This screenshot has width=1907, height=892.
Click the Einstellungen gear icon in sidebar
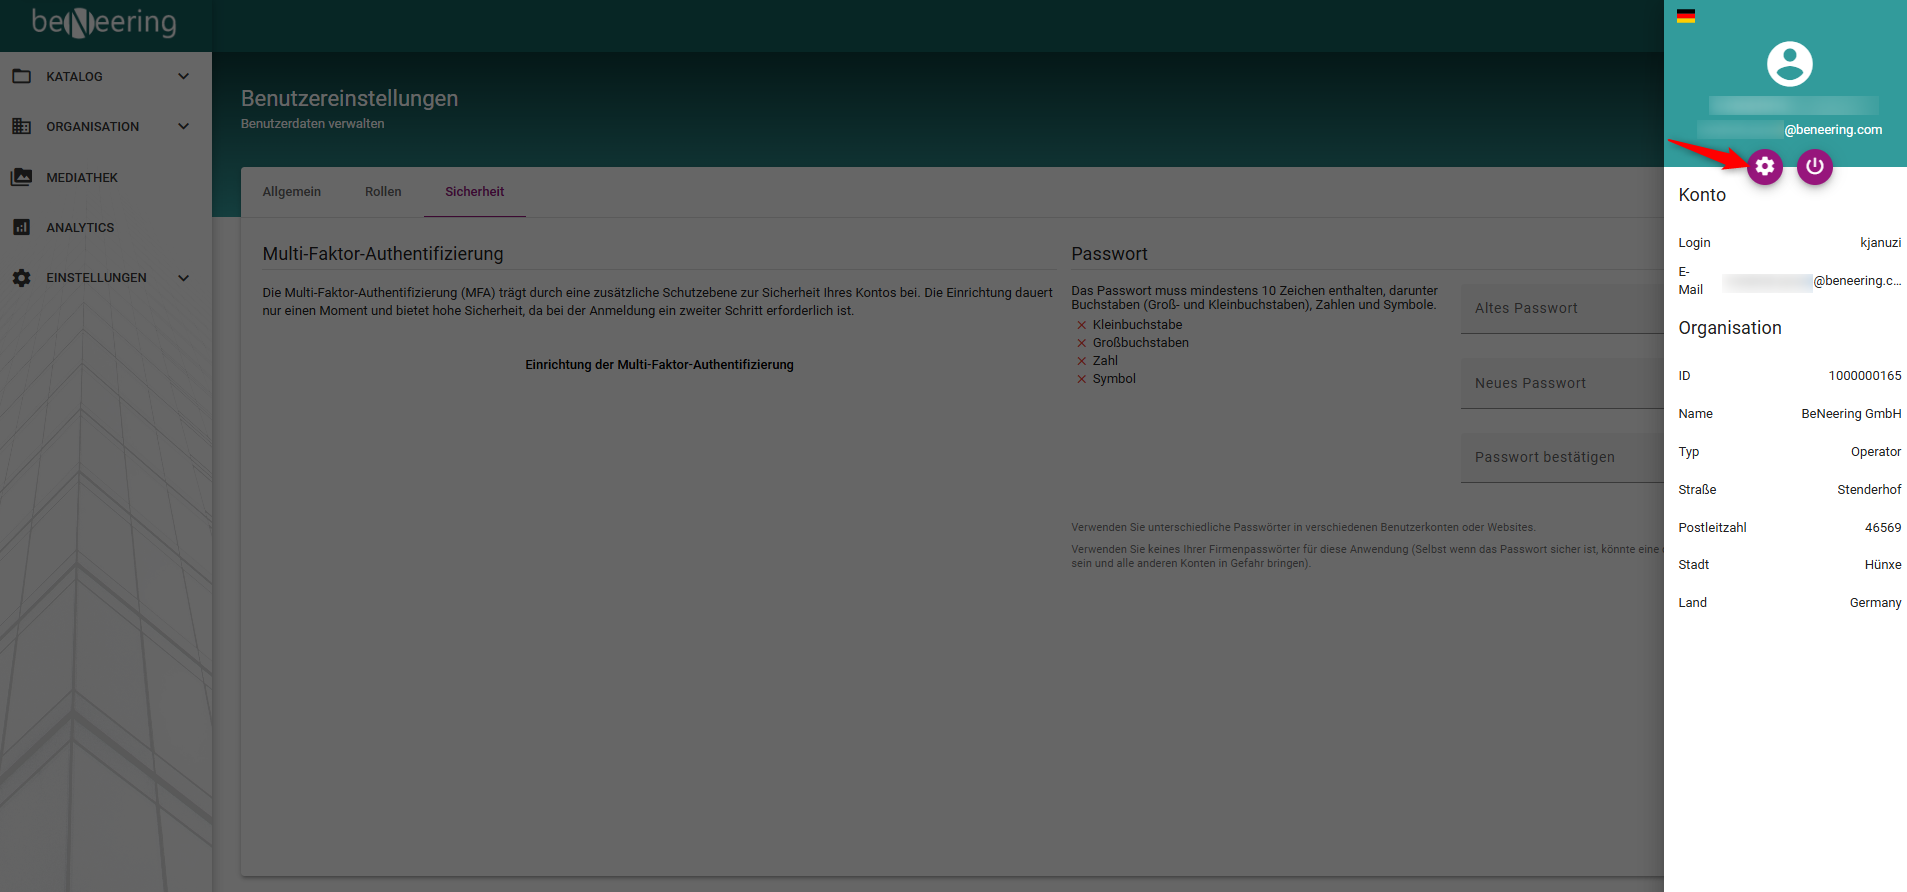tap(21, 278)
